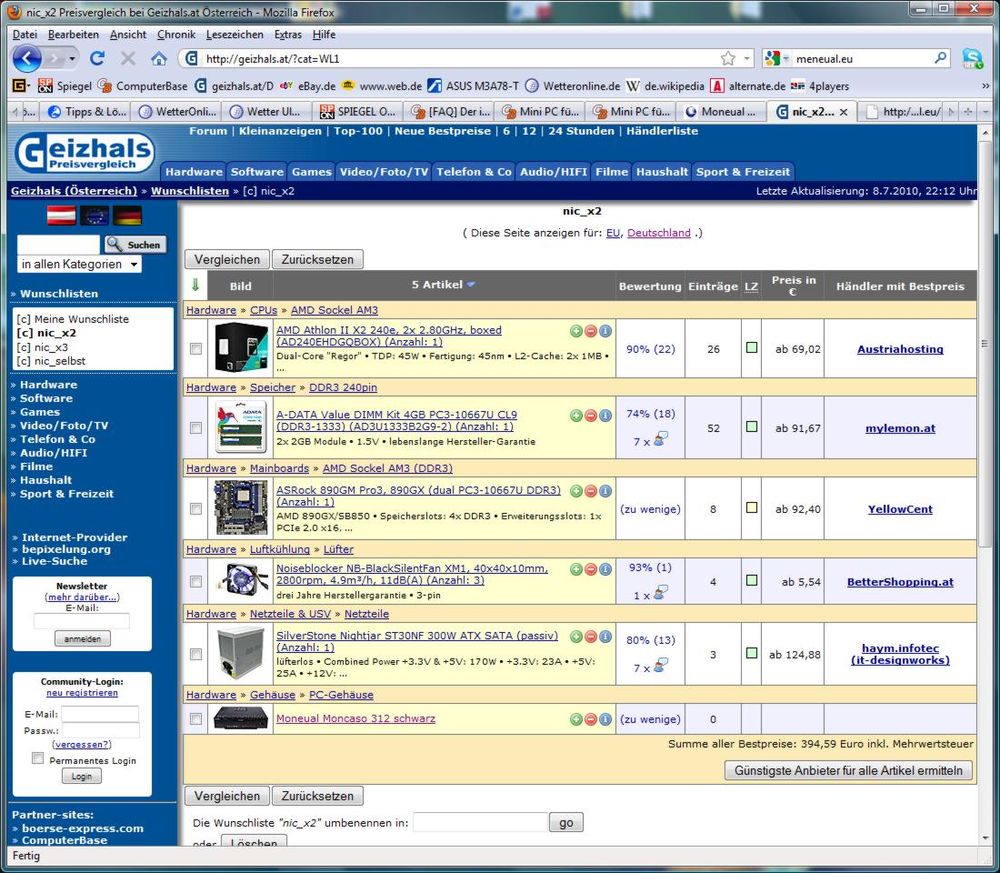The width and height of the screenshot is (1000, 873).
Task: Click the top Vergleichen button
Action: pos(227,260)
